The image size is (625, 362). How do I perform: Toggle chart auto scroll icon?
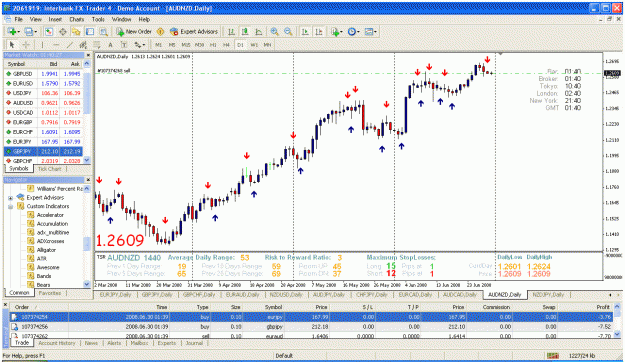point(305,31)
